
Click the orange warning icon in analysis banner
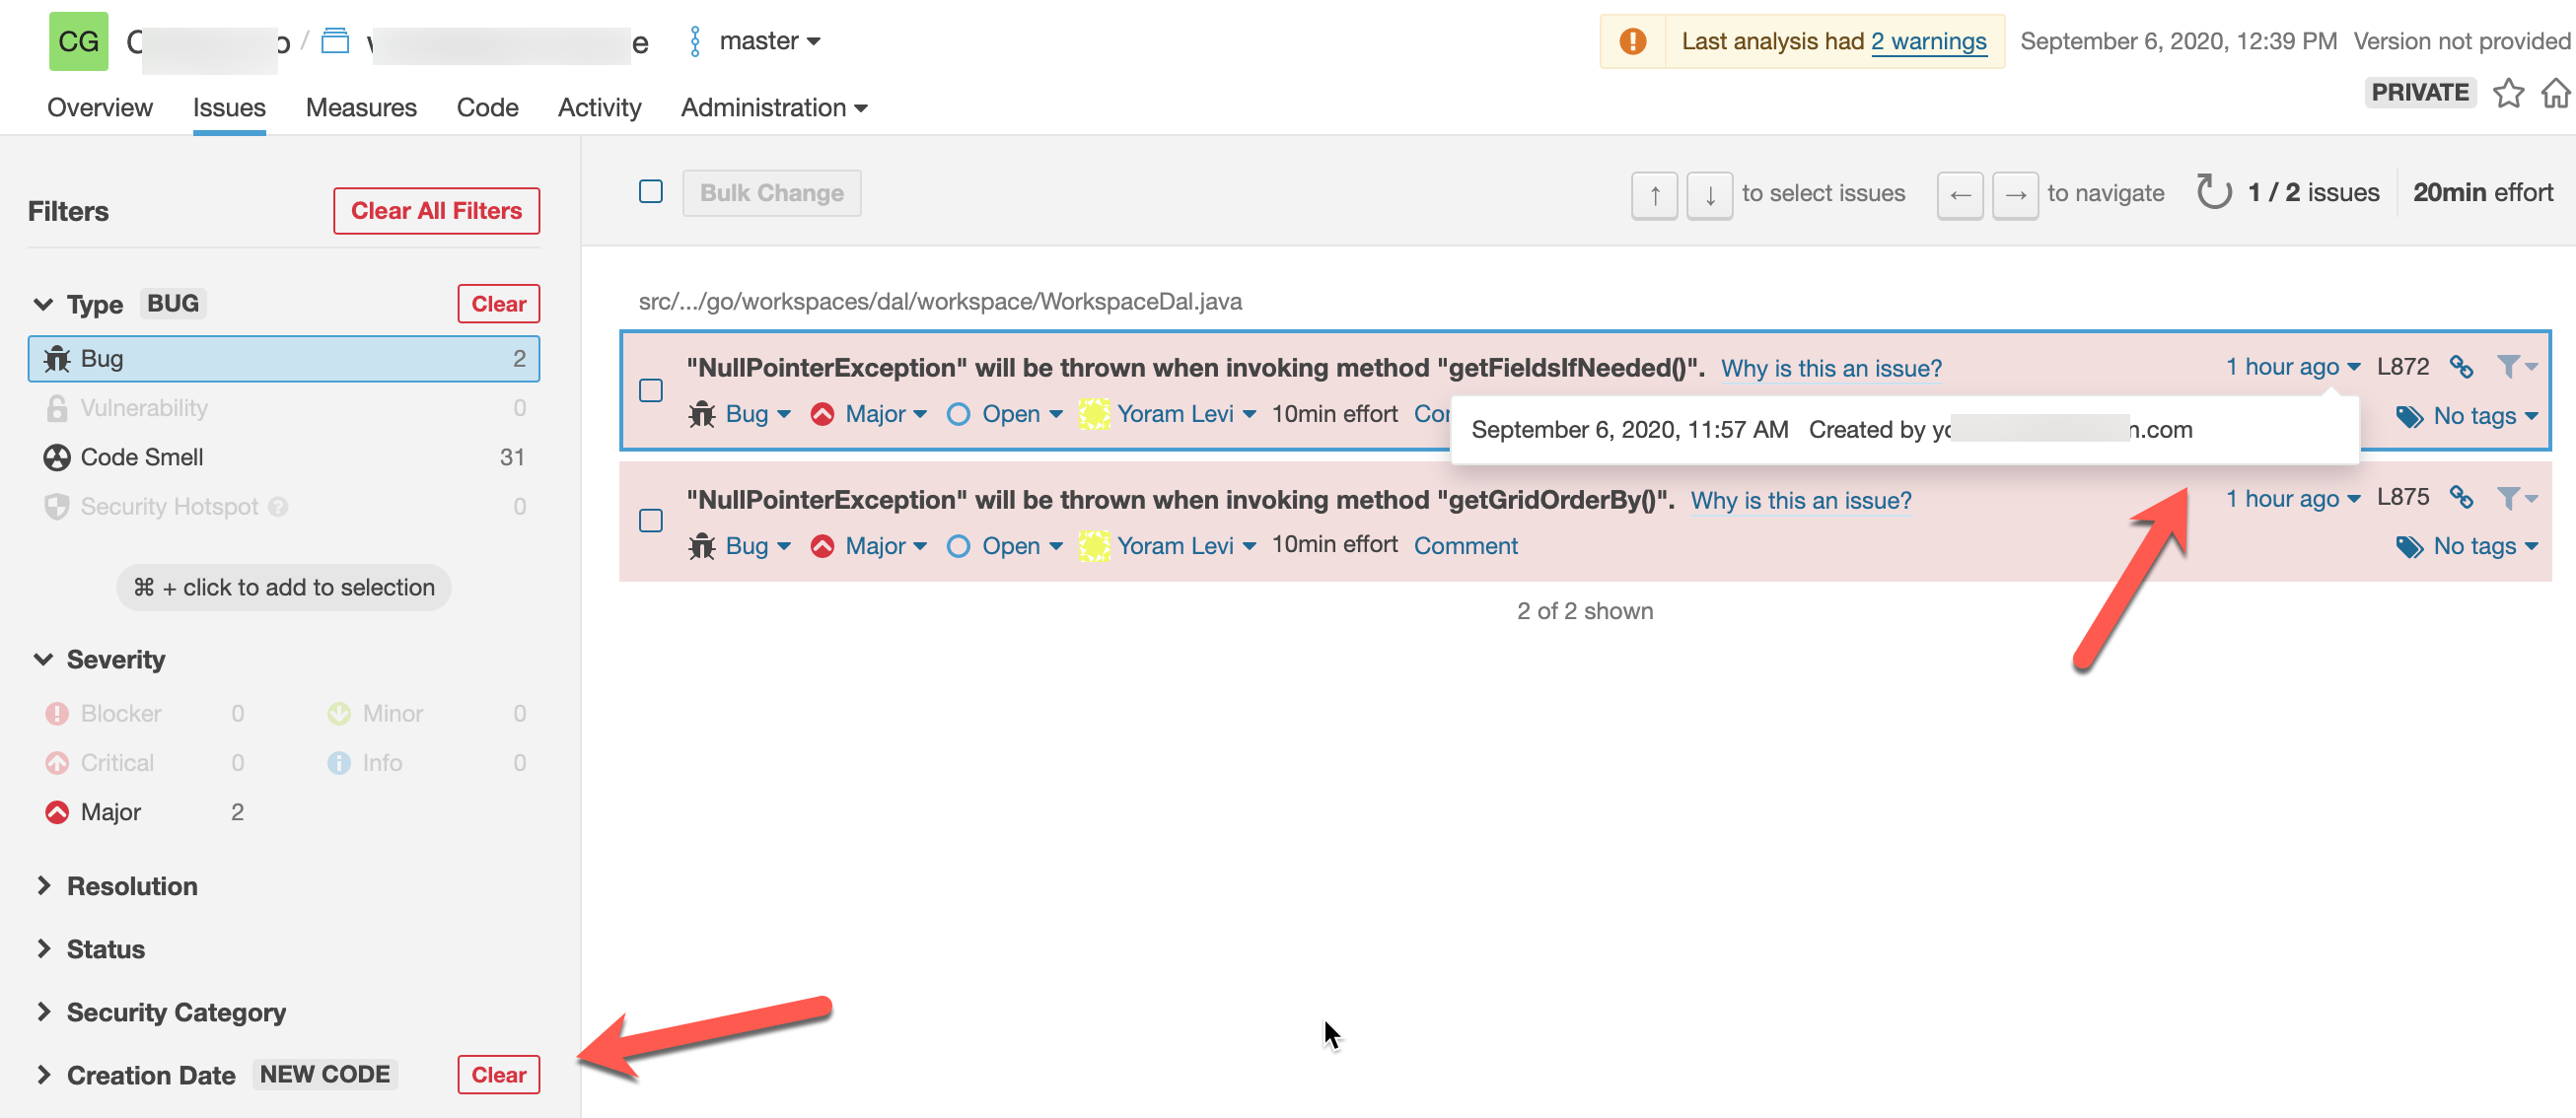pyautogui.click(x=1632, y=41)
